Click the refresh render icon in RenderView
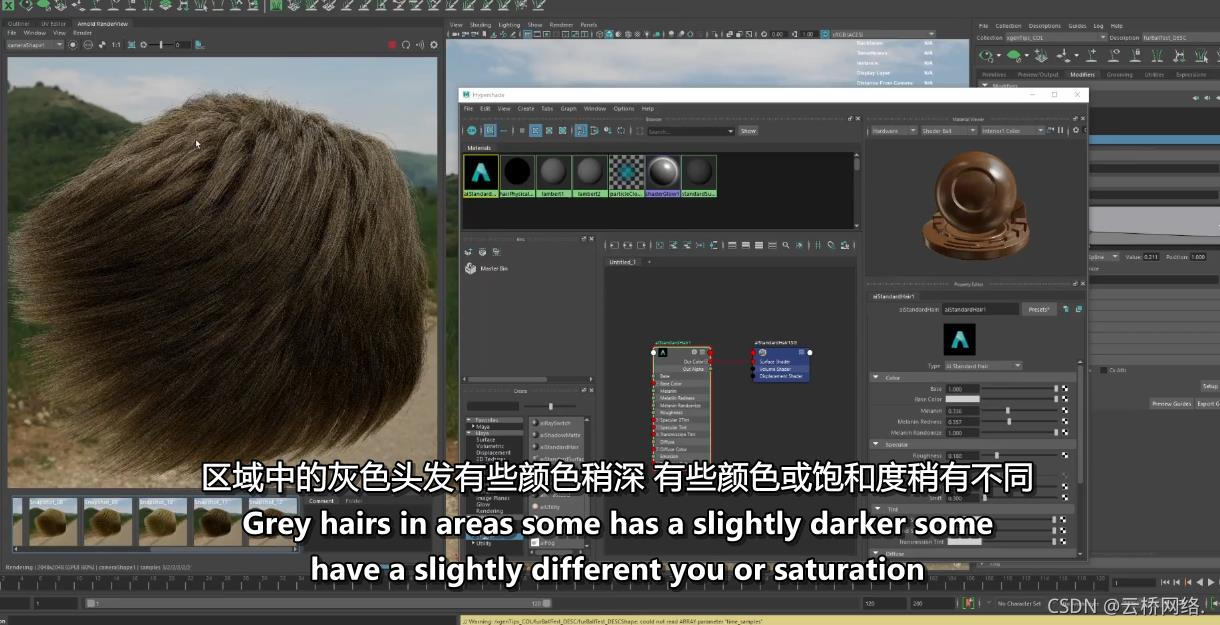 pyautogui.click(x=406, y=45)
